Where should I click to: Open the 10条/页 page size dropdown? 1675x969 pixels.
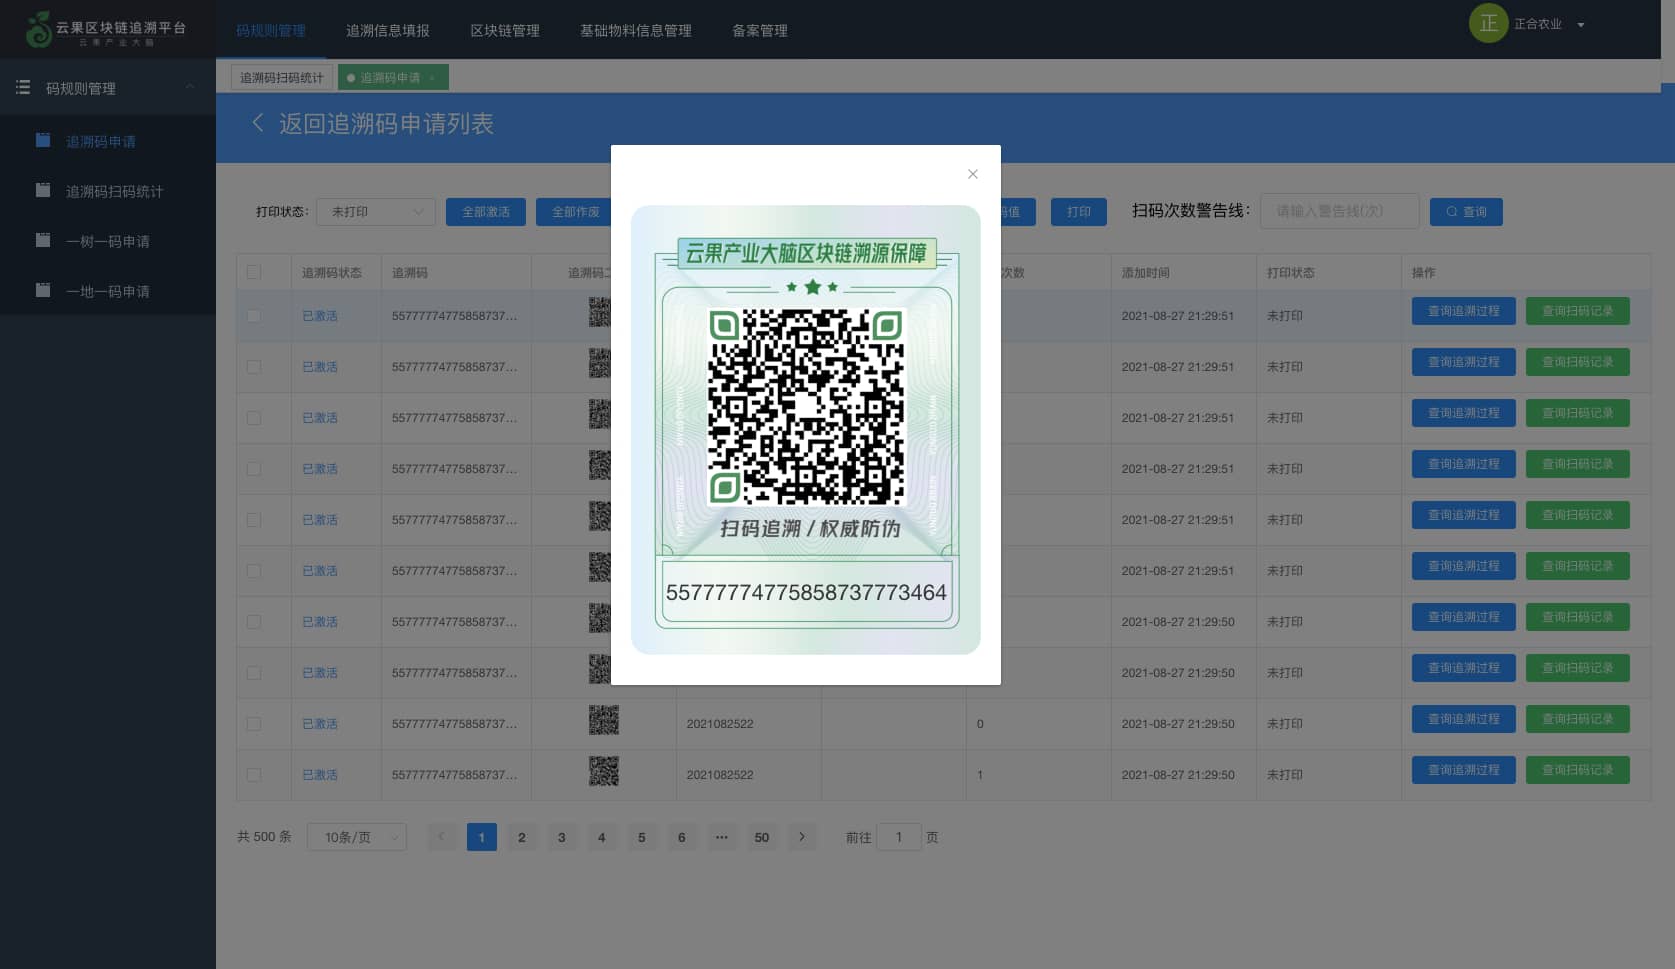[357, 837]
